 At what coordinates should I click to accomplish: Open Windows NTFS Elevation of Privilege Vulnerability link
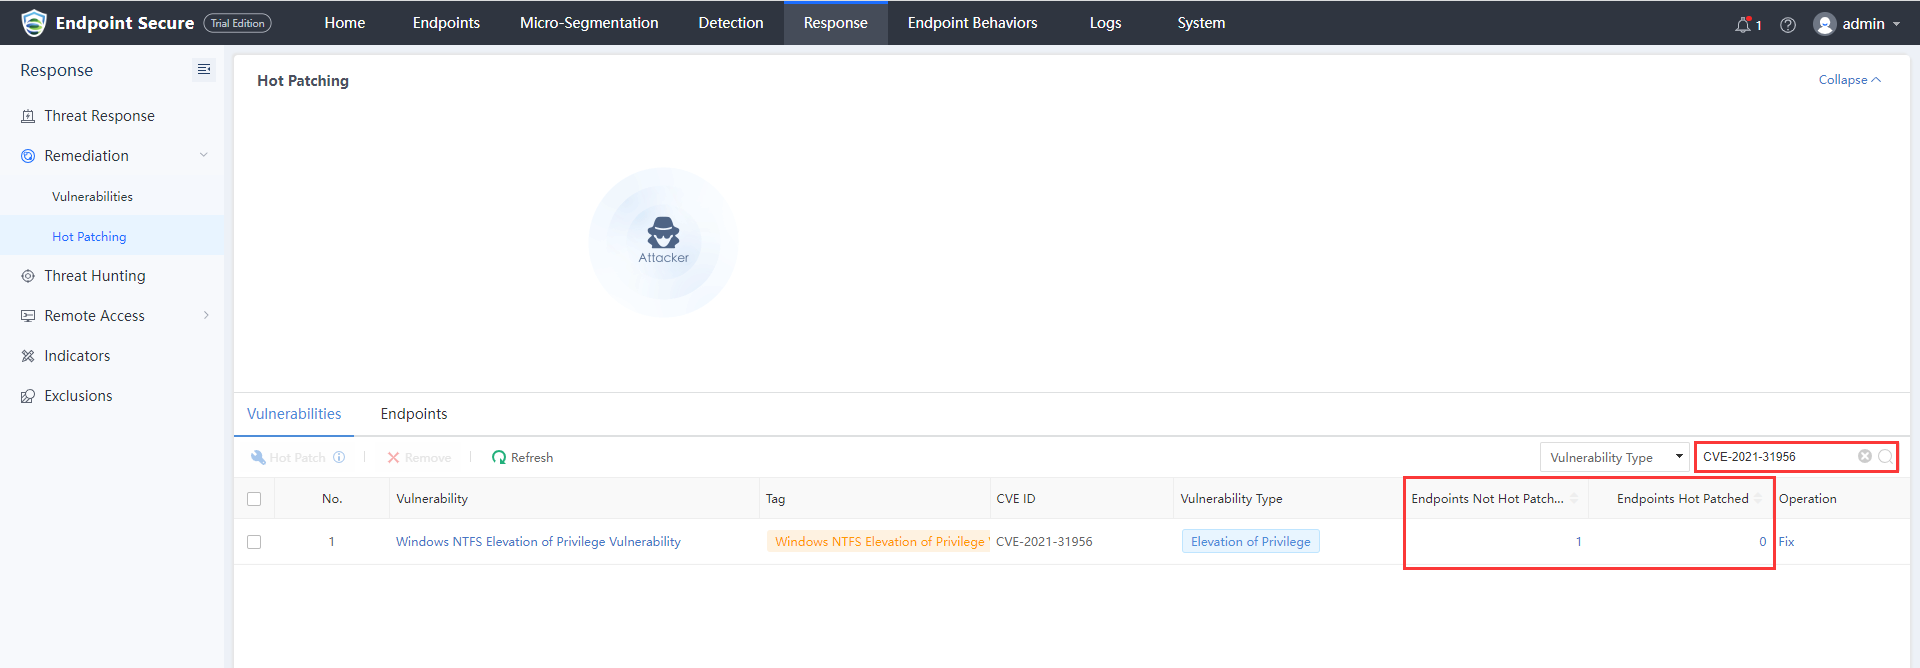pos(538,542)
